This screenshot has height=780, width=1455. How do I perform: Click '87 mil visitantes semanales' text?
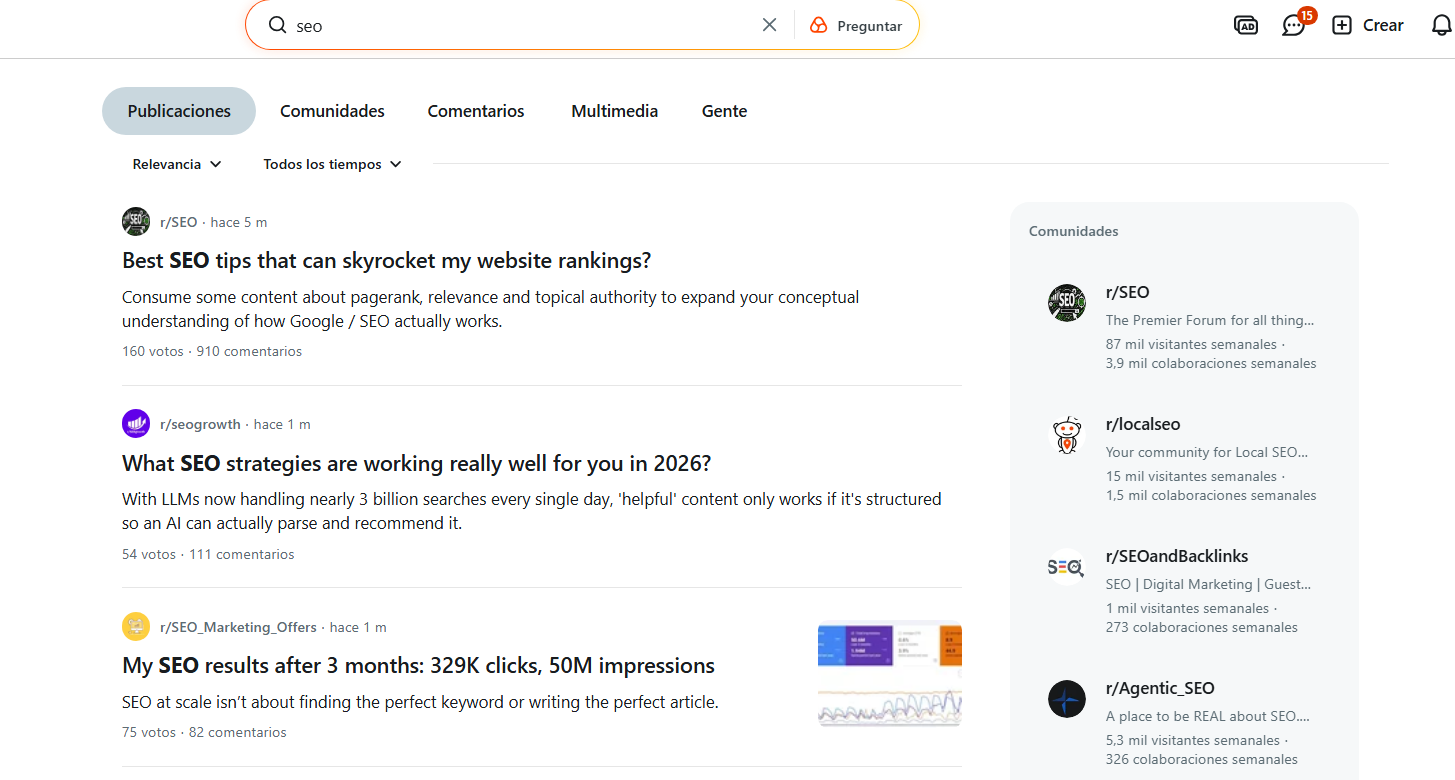[x=1191, y=344]
